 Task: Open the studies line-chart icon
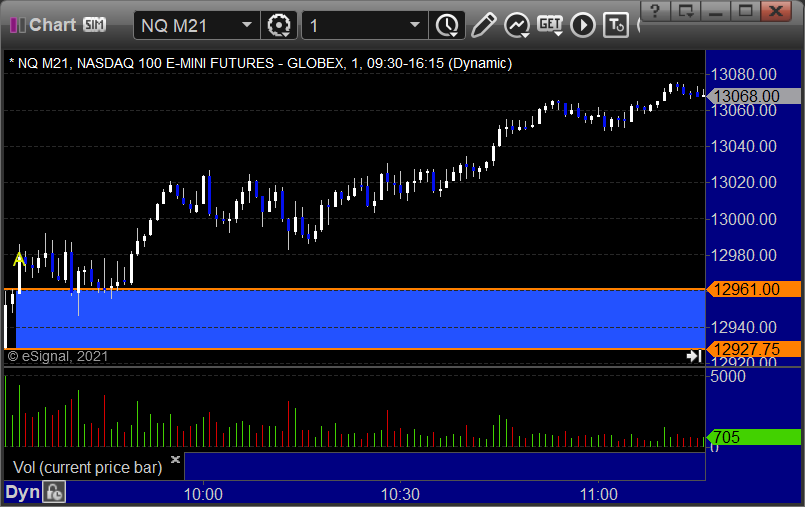(517, 25)
